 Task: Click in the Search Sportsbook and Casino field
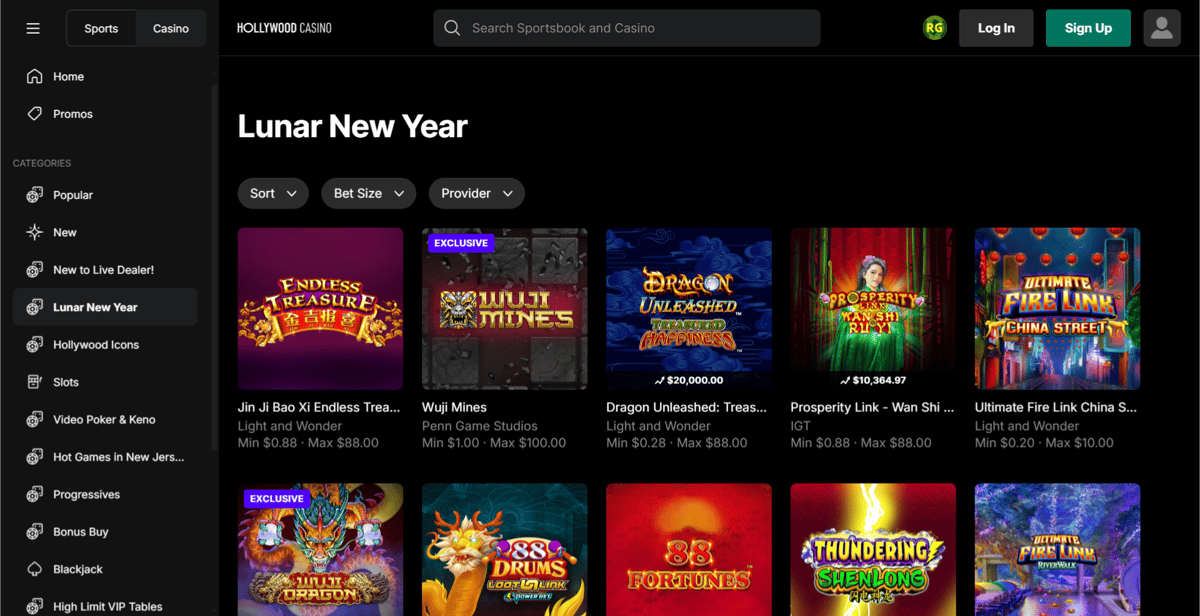[627, 28]
